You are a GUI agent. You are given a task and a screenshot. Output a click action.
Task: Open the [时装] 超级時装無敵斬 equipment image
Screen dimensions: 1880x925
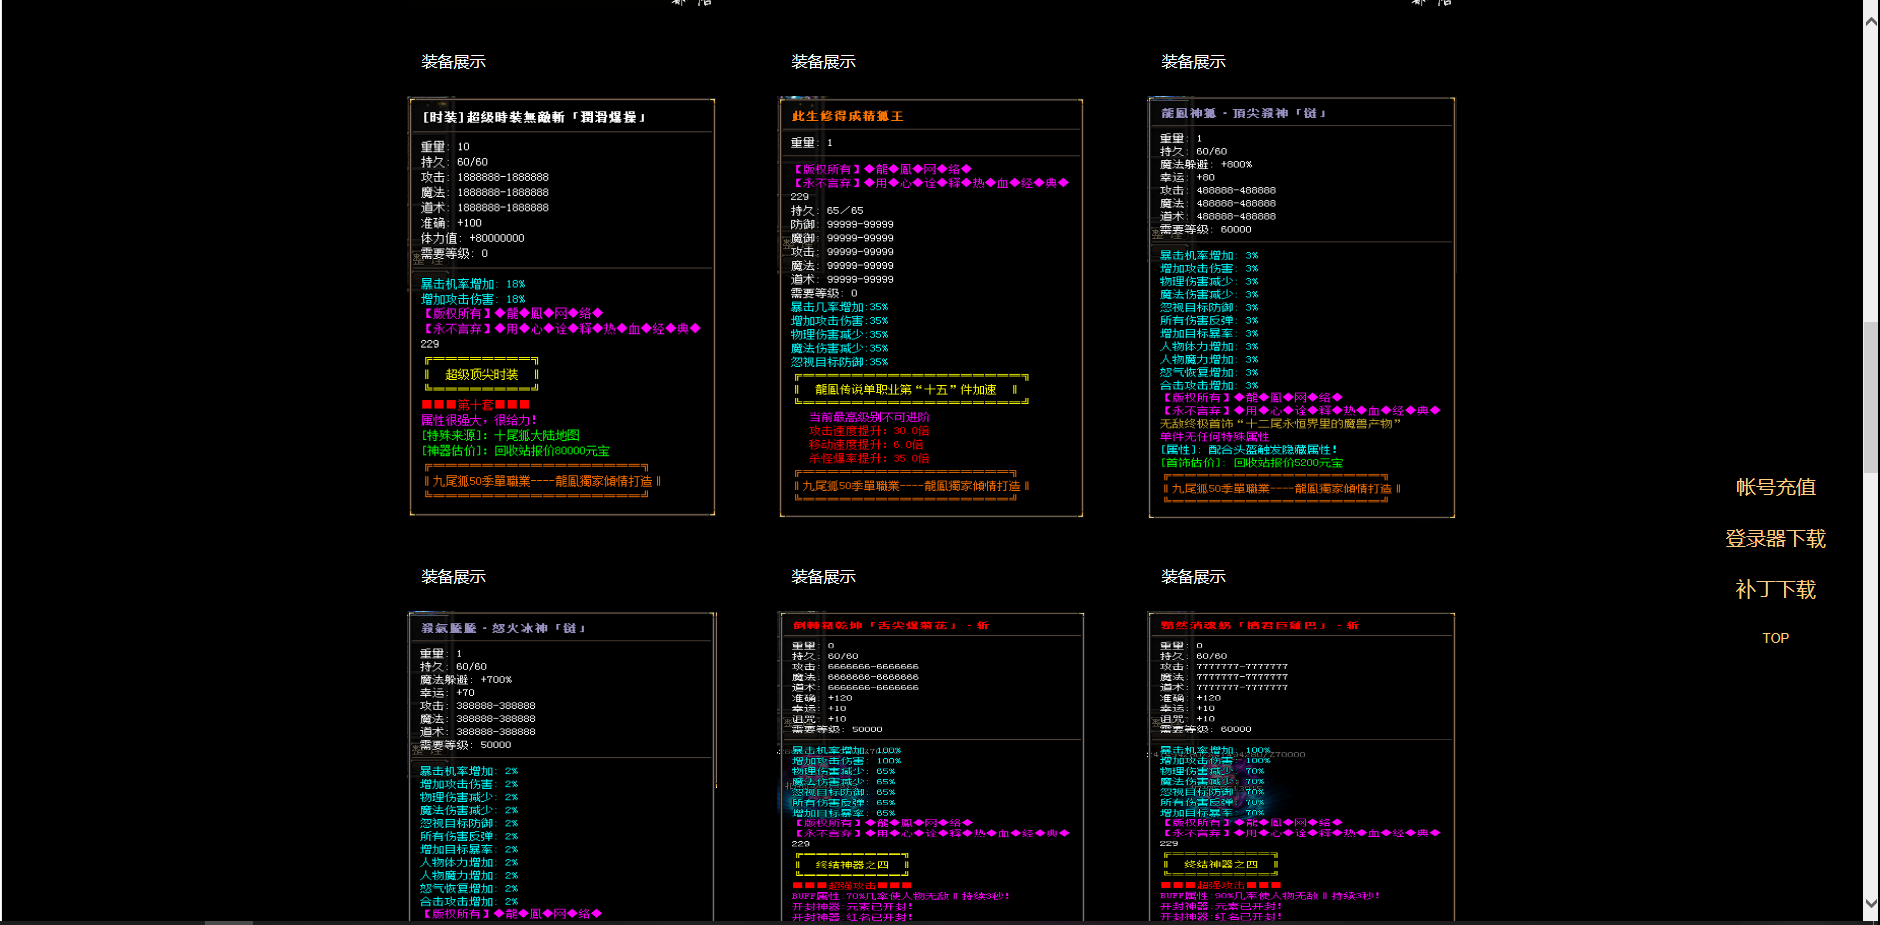tap(562, 307)
